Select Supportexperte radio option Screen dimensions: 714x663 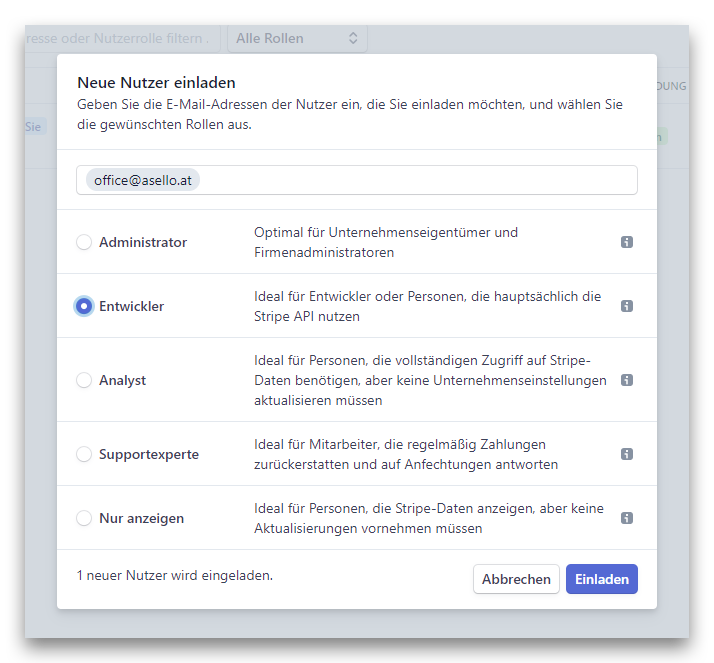pyautogui.click(x=84, y=454)
